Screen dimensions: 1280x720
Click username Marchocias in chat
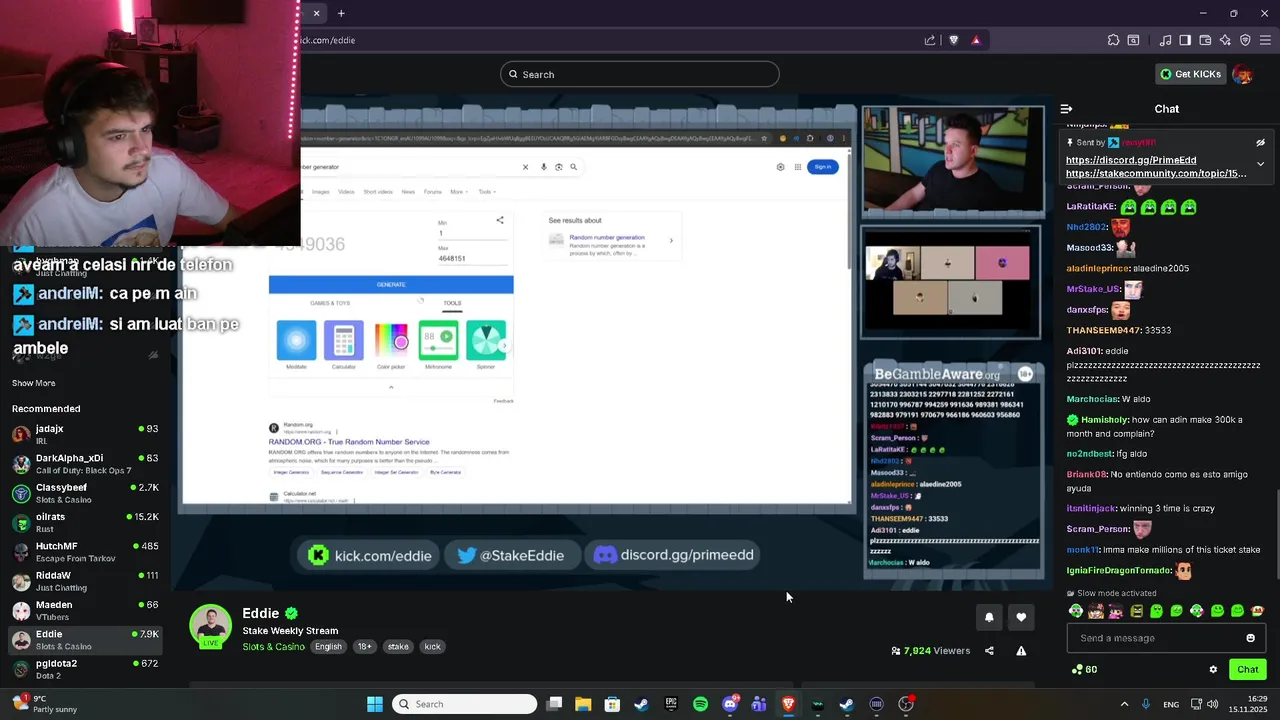[x=1092, y=399]
